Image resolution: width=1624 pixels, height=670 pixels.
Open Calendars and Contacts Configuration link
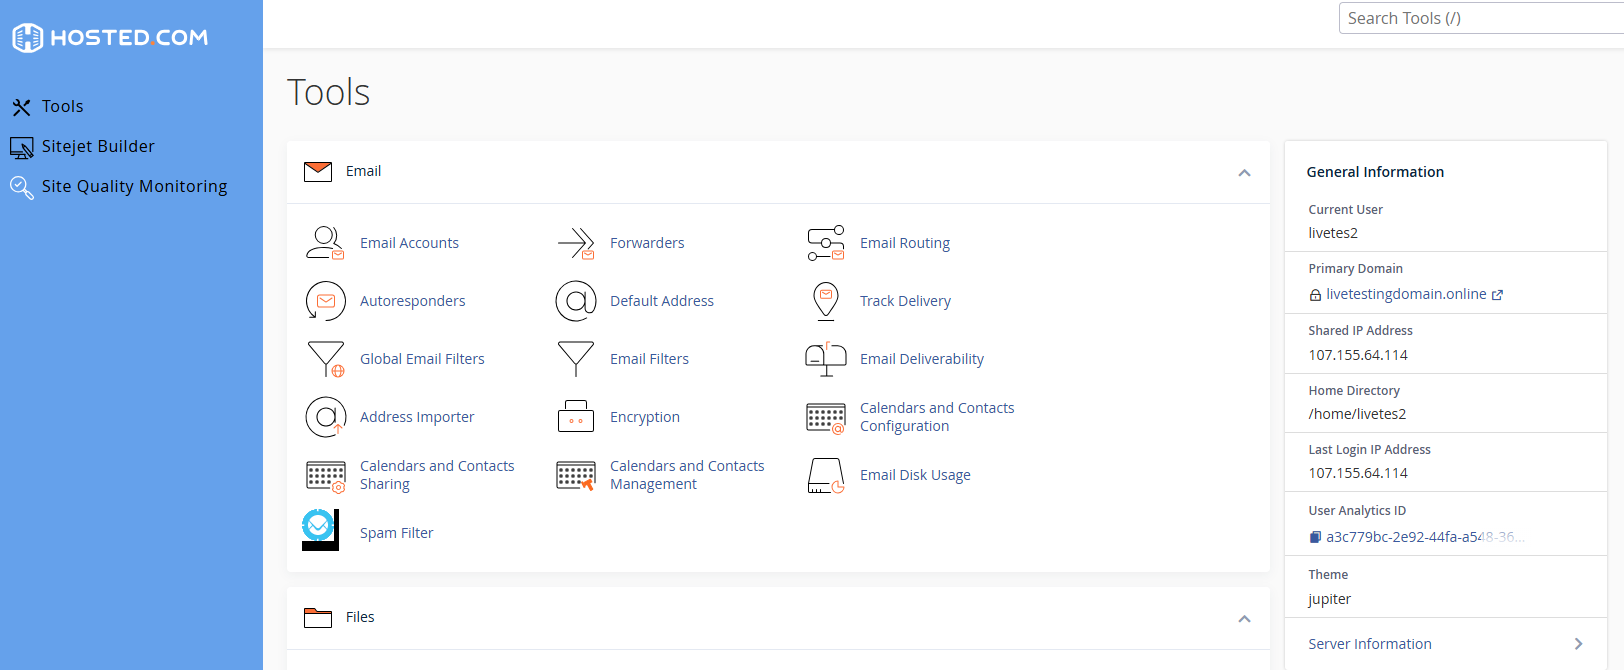pyautogui.click(x=937, y=417)
